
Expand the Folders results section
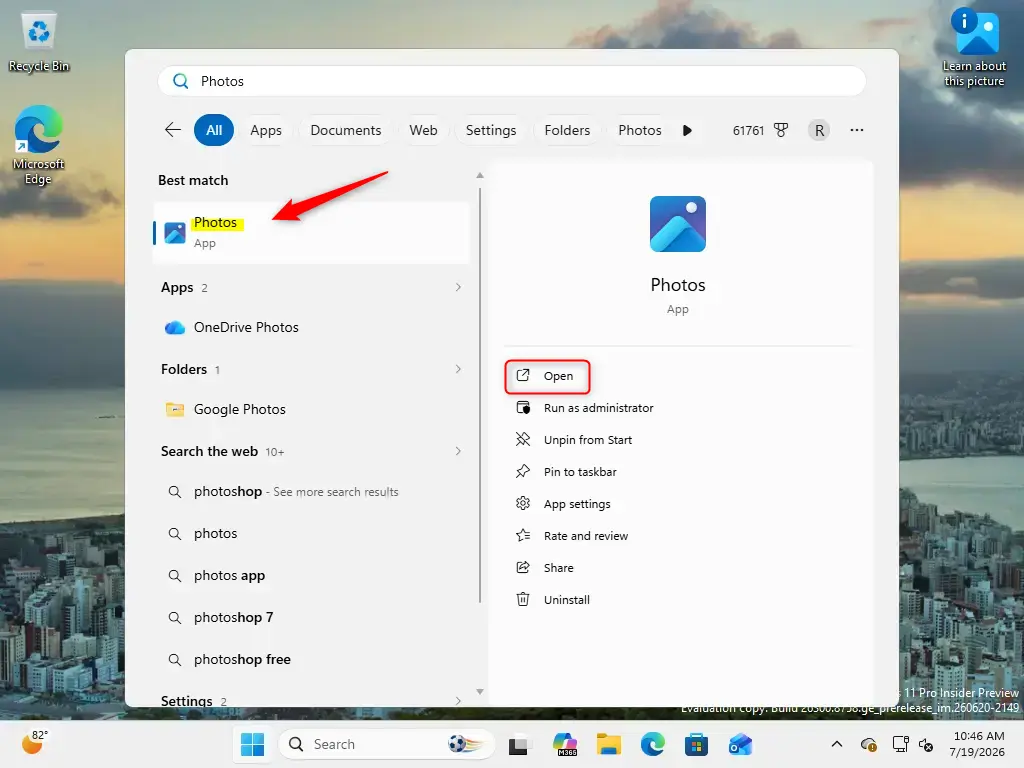tap(458, 369)
